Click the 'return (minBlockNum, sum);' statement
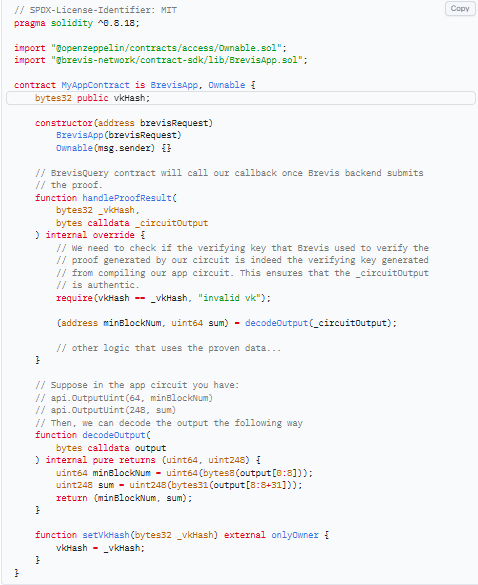Viewport: 478px width, 585px height. (x=124, y=498)
